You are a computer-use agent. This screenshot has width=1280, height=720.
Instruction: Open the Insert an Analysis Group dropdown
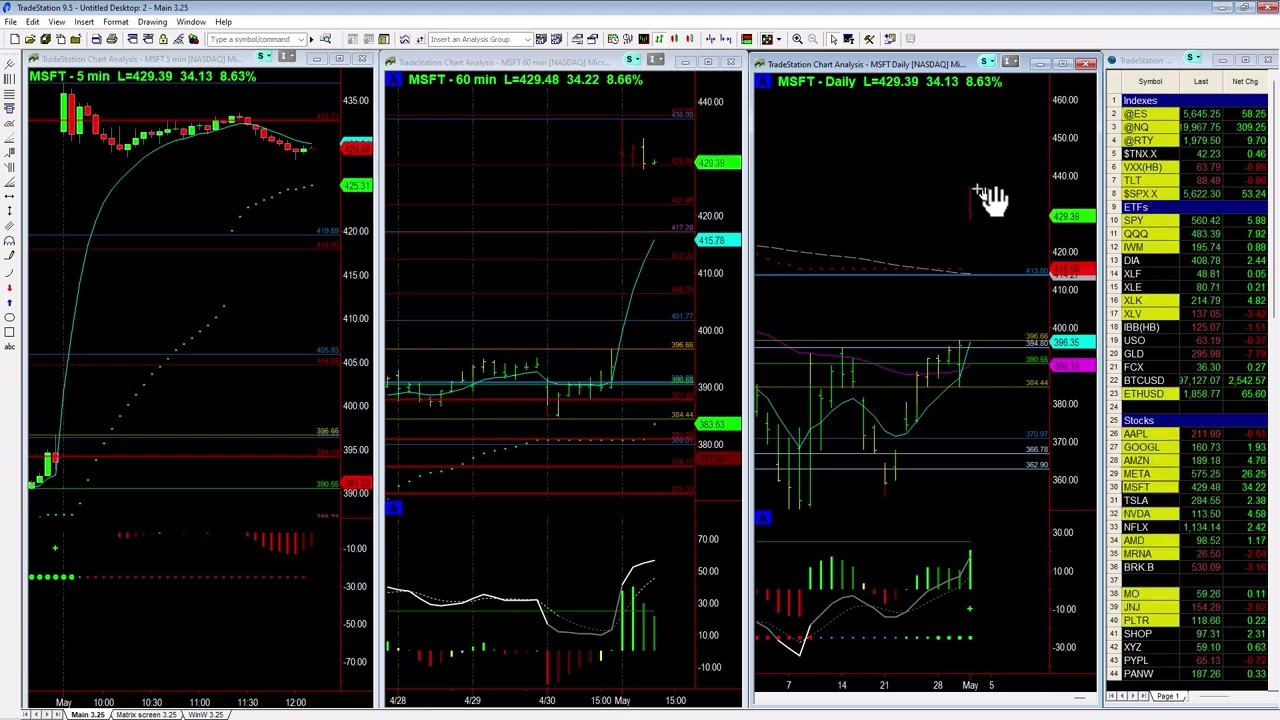pyautogui.click(x=528, y=39)
